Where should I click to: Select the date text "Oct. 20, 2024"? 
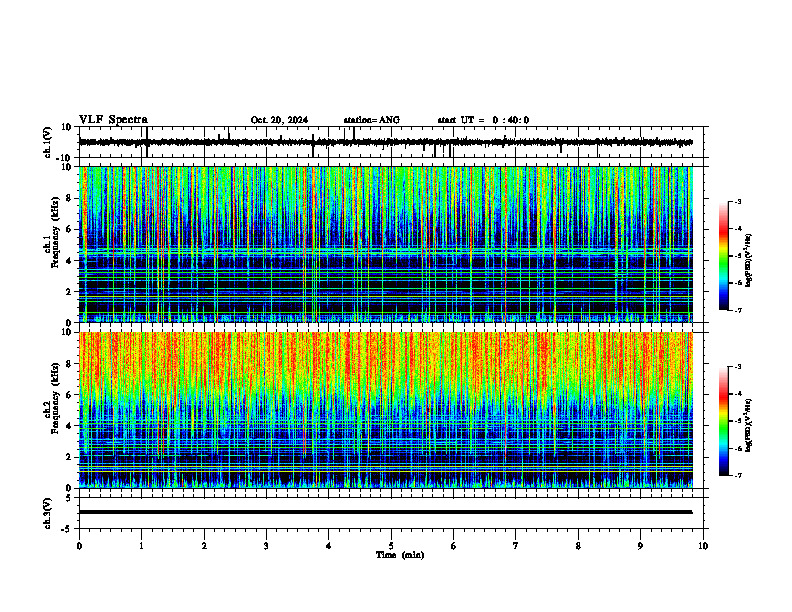coord(279,120)
